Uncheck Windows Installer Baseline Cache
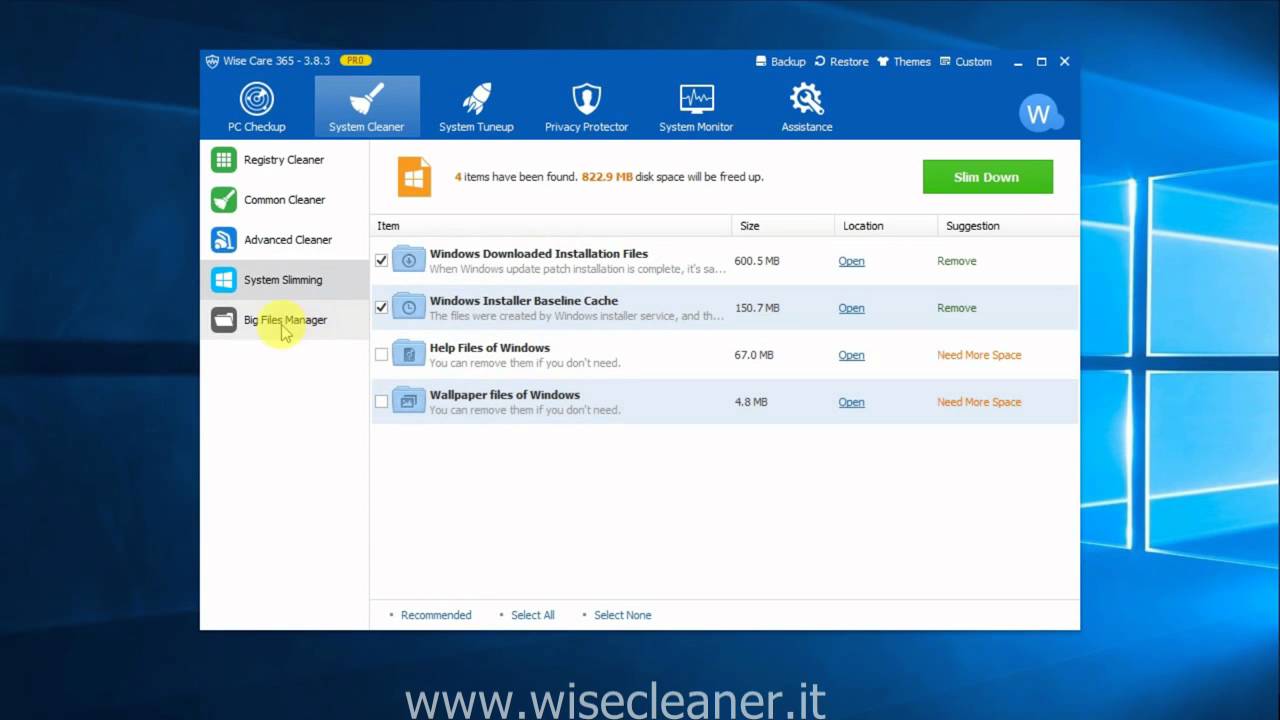1280x720 pixels. point(381,307)
